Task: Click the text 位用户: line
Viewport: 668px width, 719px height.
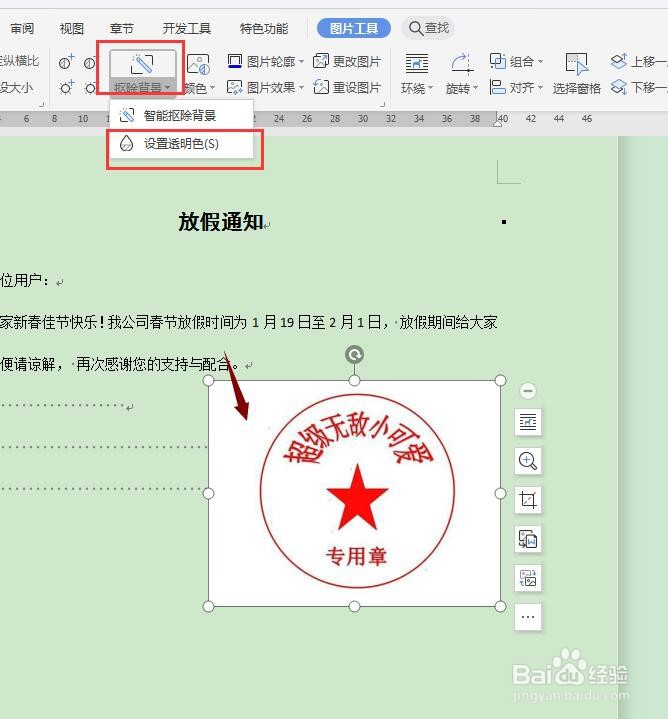Action: click(25, 280)
